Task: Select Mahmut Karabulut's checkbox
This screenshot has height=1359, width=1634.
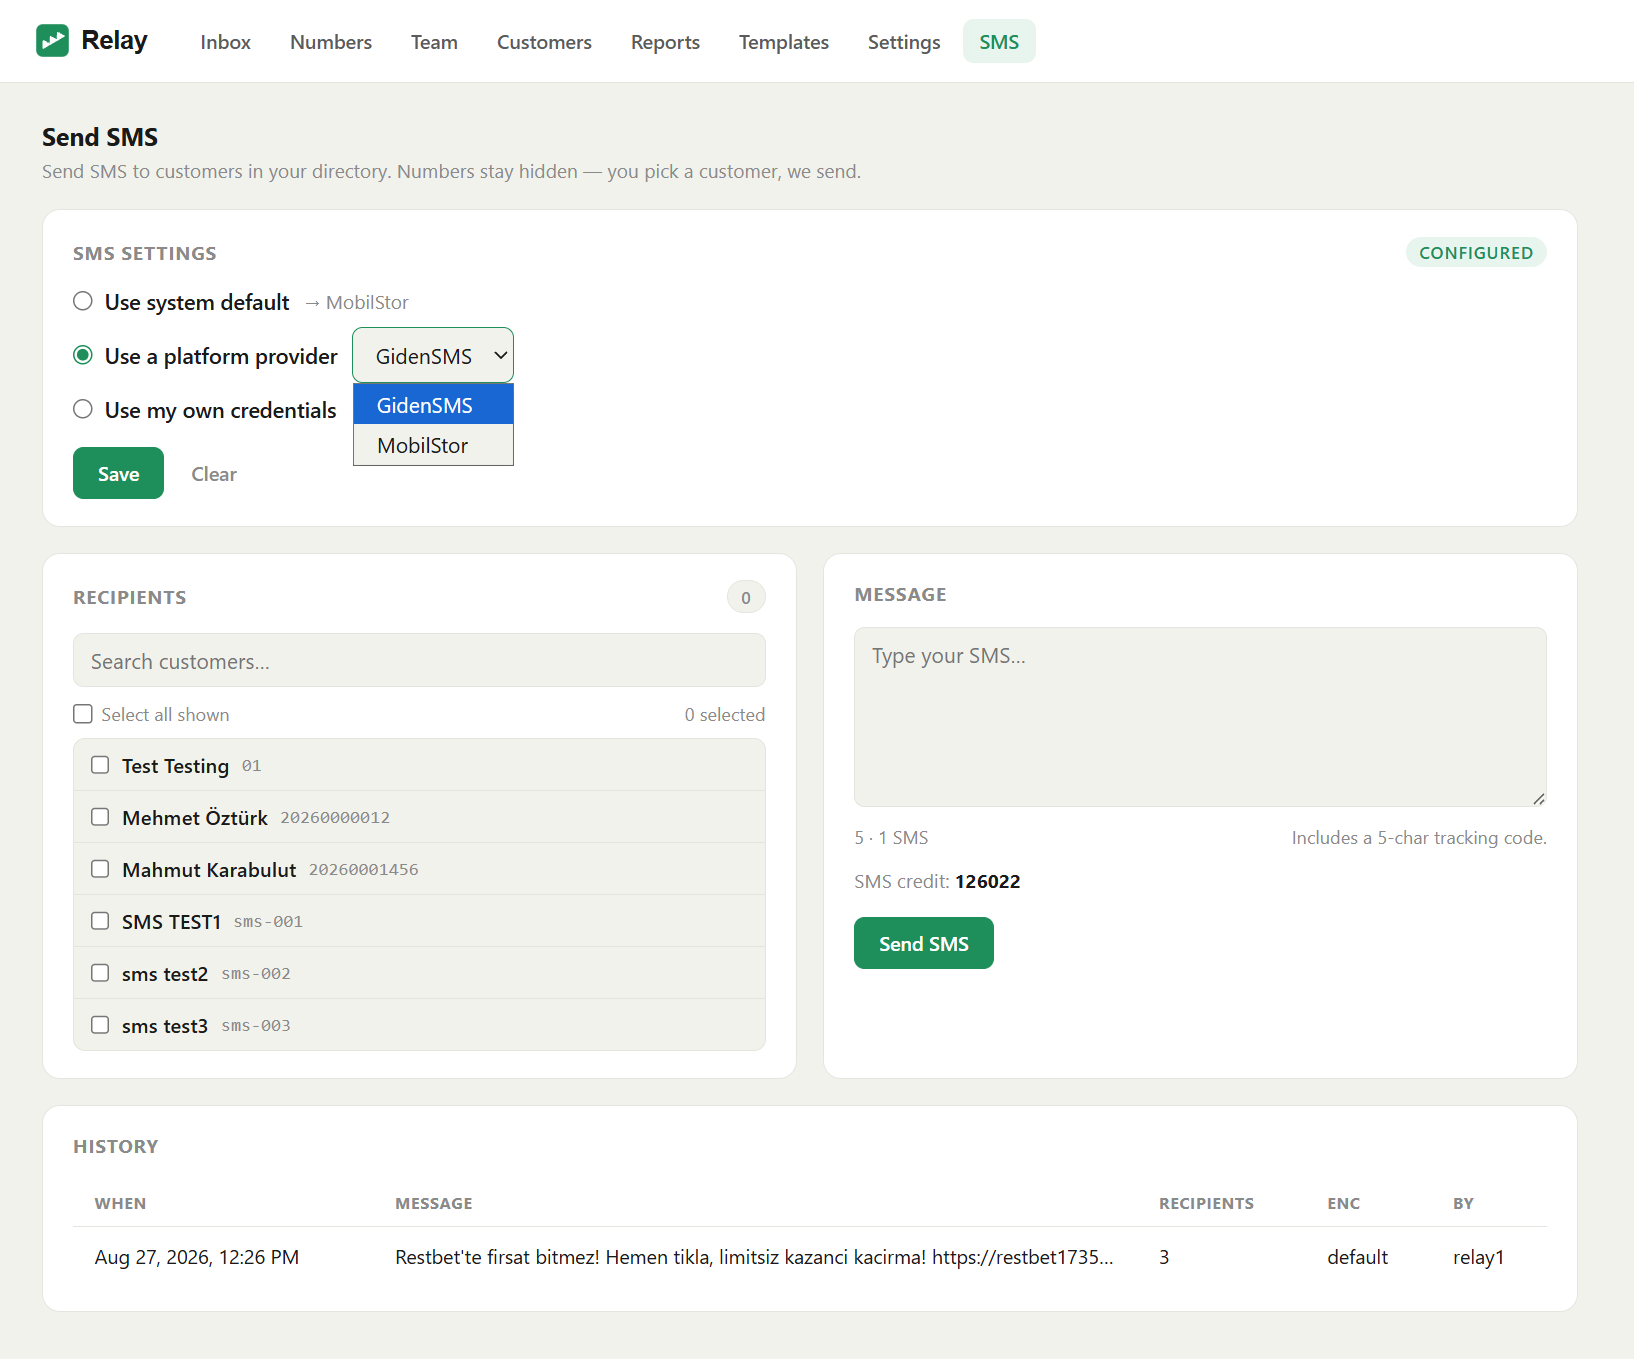Action: [100, 869]
